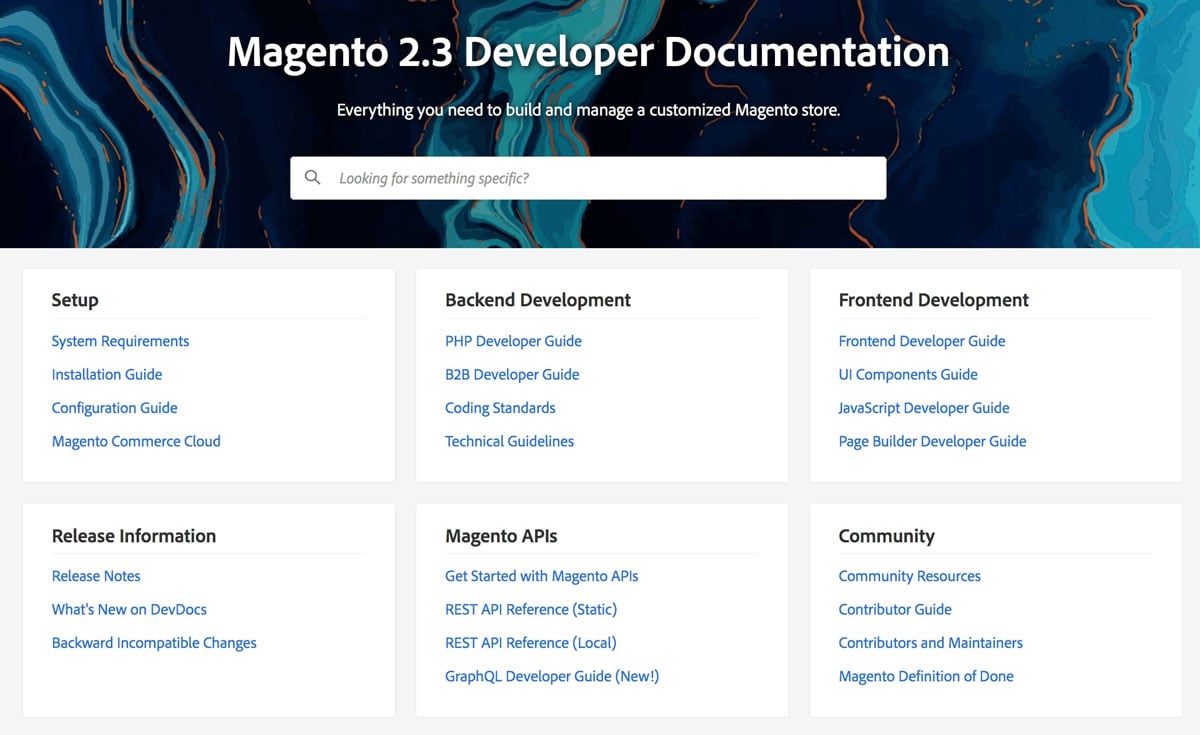
Task: Open the Contributor Guide
Action: 895,609
